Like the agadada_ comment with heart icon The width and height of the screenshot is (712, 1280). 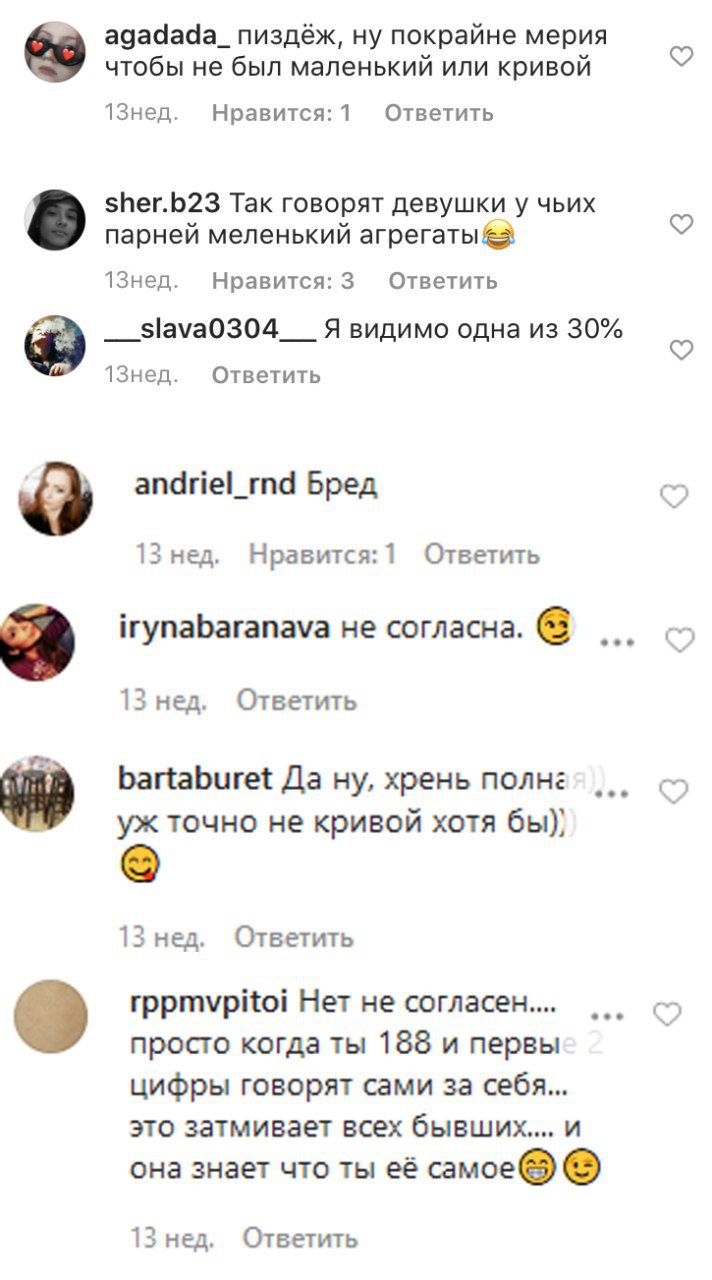pos(681,57)
